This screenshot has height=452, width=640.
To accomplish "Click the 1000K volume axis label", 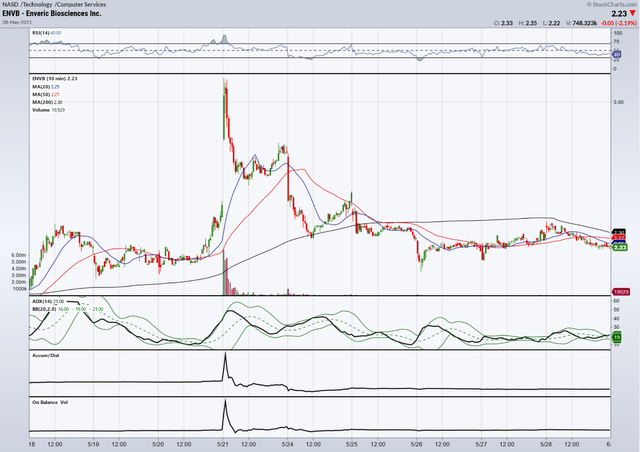I will (x=20, y=289).
